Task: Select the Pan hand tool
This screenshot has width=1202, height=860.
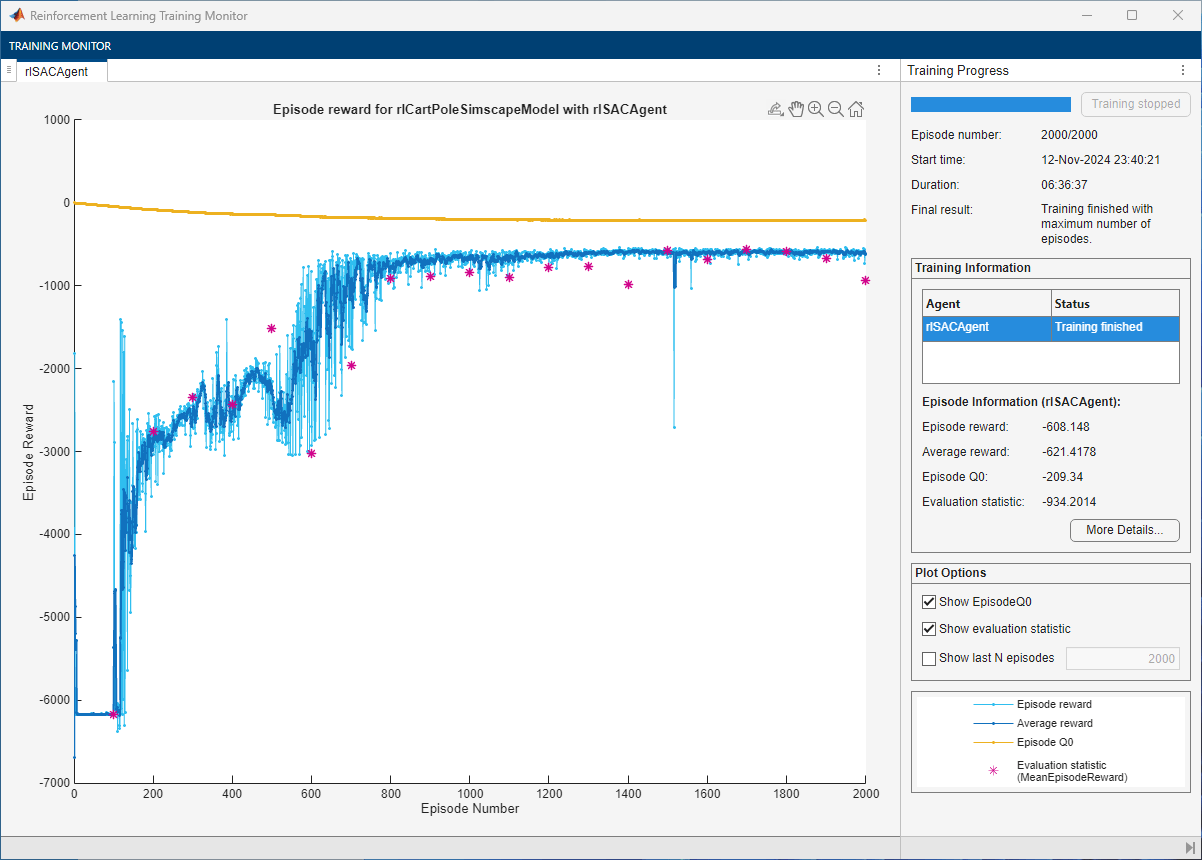Action: pyautogui.click(x=796, y=110)
